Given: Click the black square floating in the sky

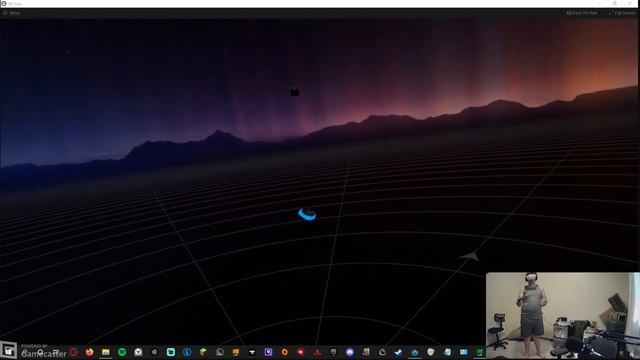Looking at the screenshot, I should point(295,93).
